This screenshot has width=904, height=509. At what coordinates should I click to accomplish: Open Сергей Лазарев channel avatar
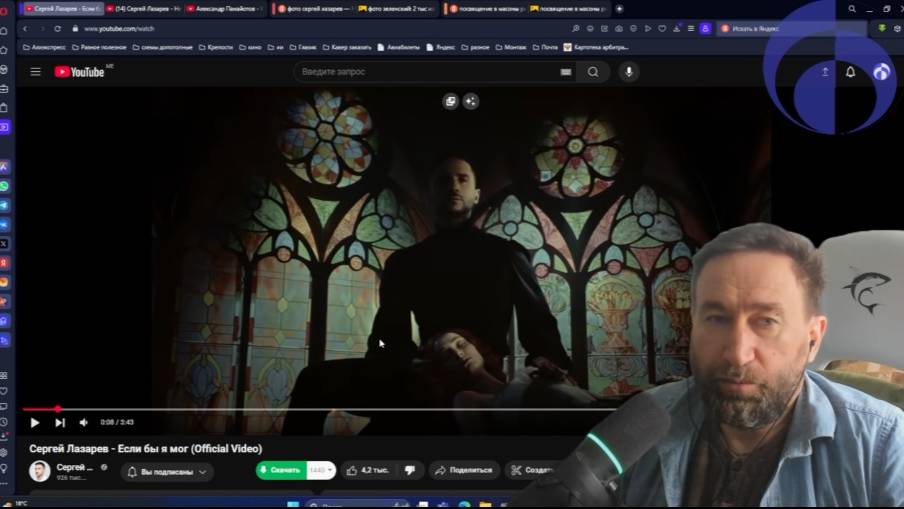[40, 471]
